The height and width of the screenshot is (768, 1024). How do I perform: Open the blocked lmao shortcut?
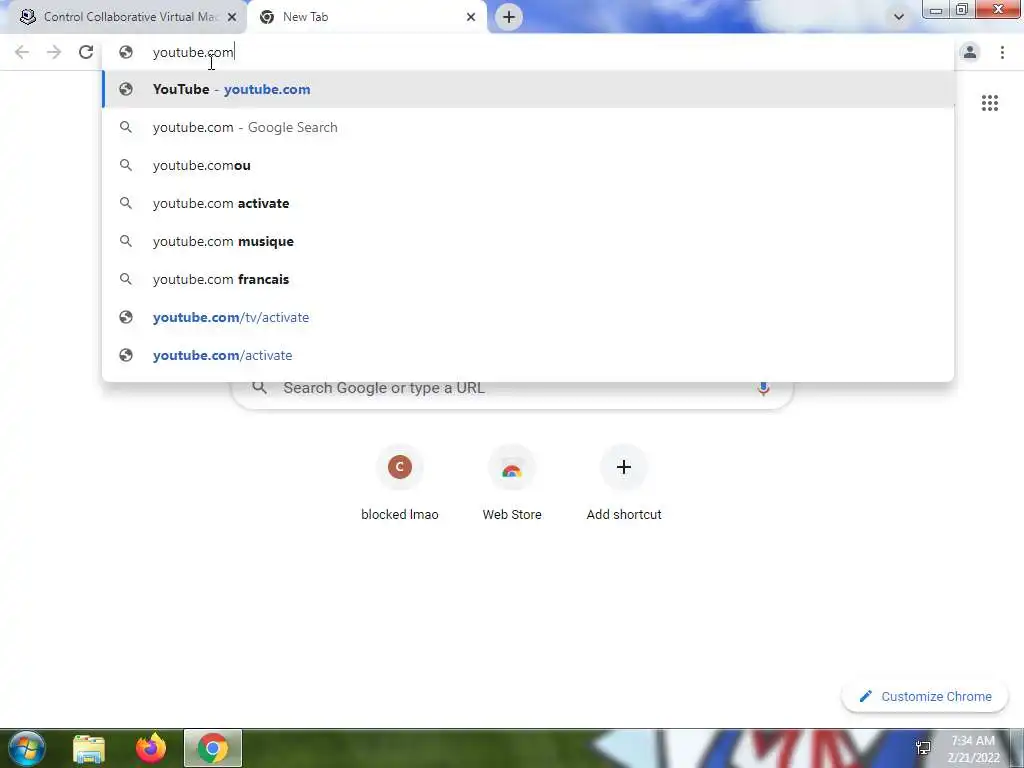(400, 484)
